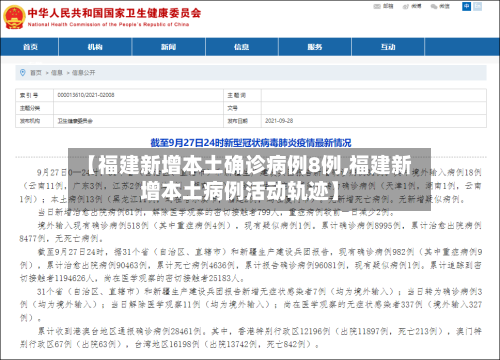
Task: Click paragraph starting 当日新增治愈出院病例61例
Action: (x=216, y=212)
